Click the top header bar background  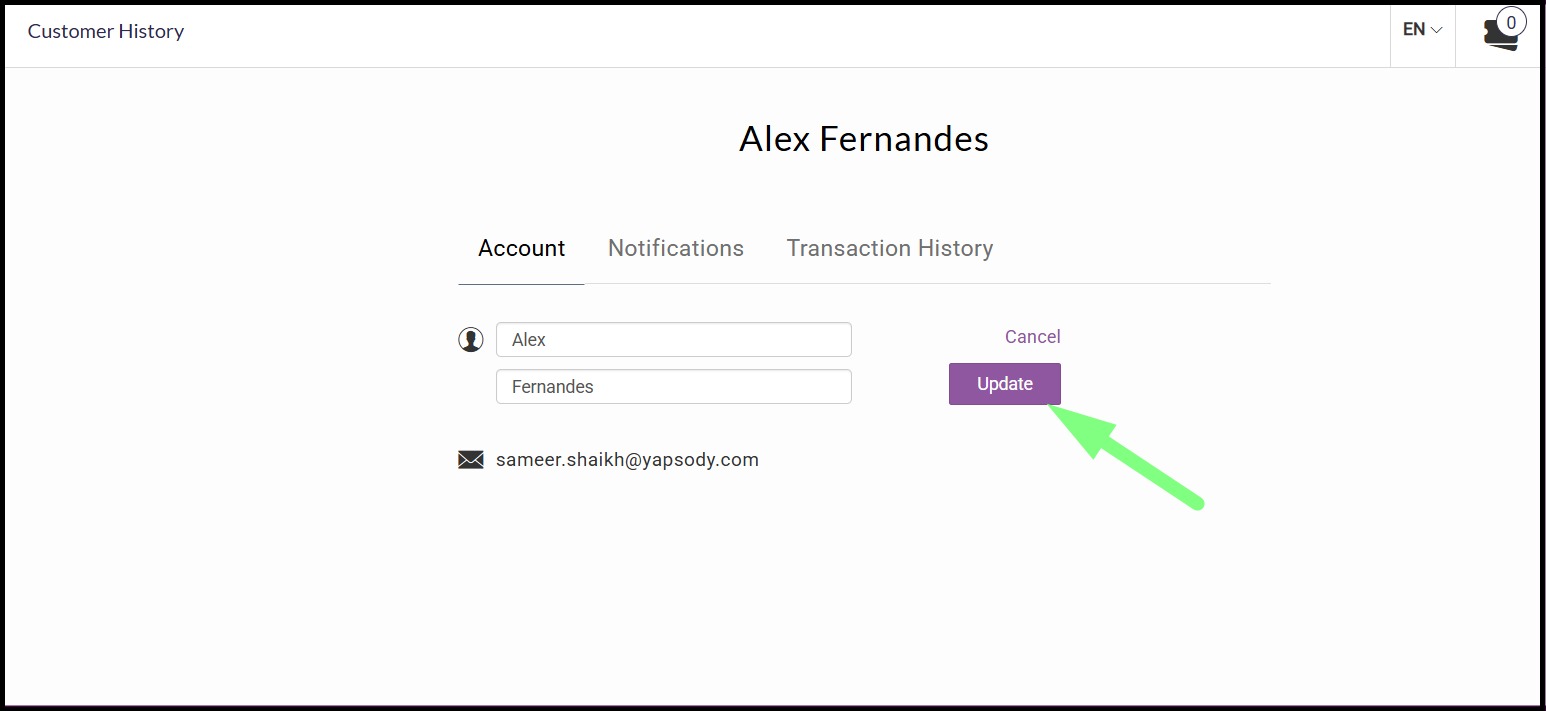click(x=780, y=35)
